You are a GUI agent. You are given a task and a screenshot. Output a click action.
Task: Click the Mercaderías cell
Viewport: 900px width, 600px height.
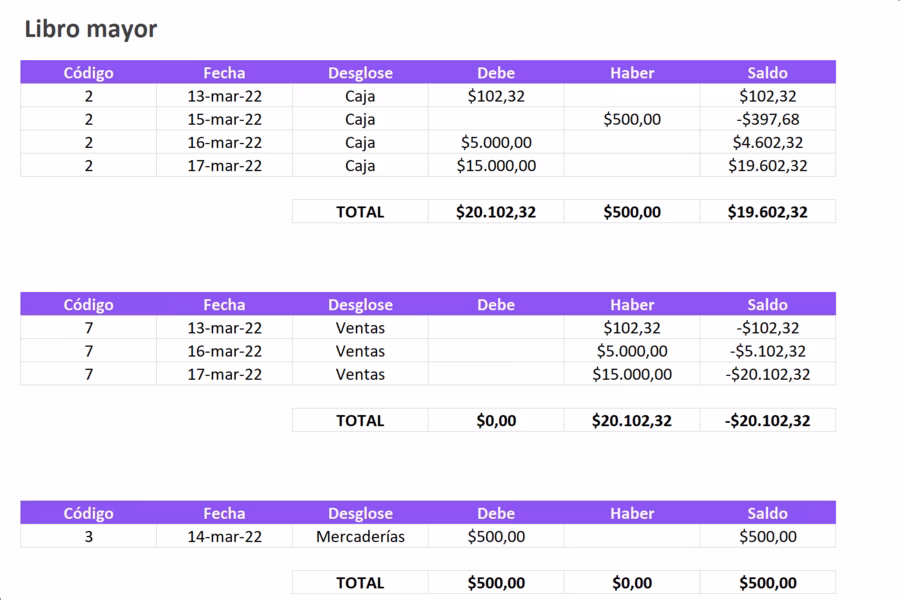click(360, 536)
